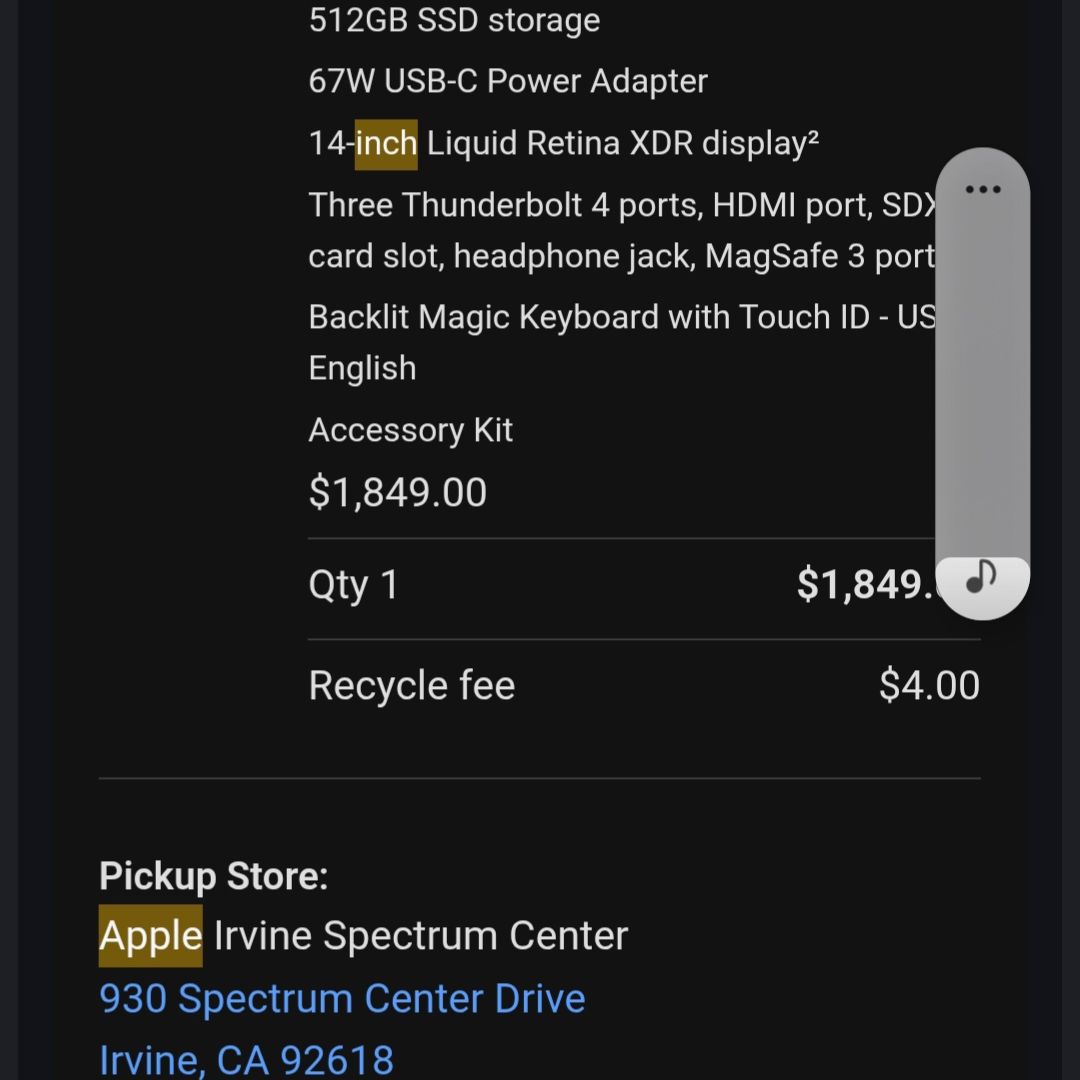This screenshot has width=1080, height=1080.
Task: Click the 512GB SSD storage line
Action: tap(455, 20)
